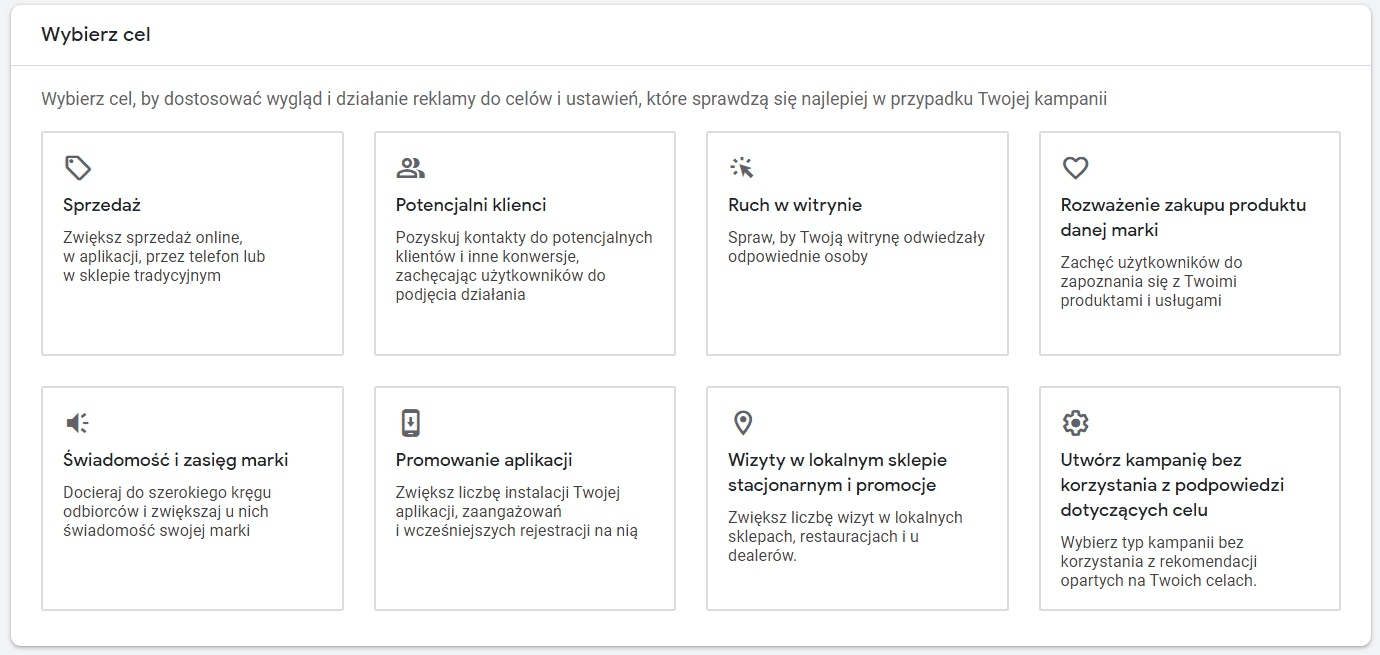
Task: Click the phone download icon for Promowanie aplikacji
Action: [410, 423]
